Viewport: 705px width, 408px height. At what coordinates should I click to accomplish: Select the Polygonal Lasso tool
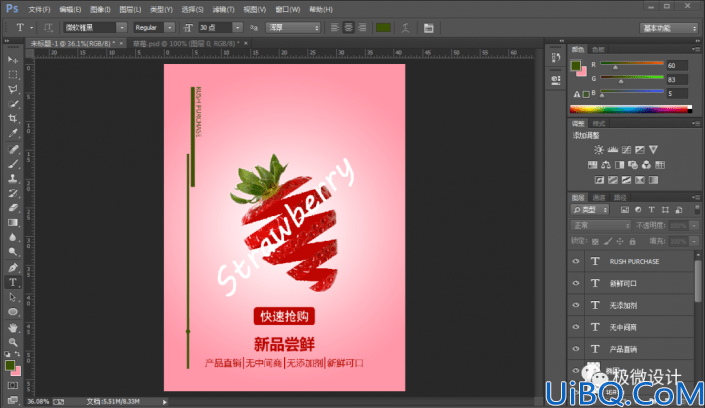coord(13,90)
